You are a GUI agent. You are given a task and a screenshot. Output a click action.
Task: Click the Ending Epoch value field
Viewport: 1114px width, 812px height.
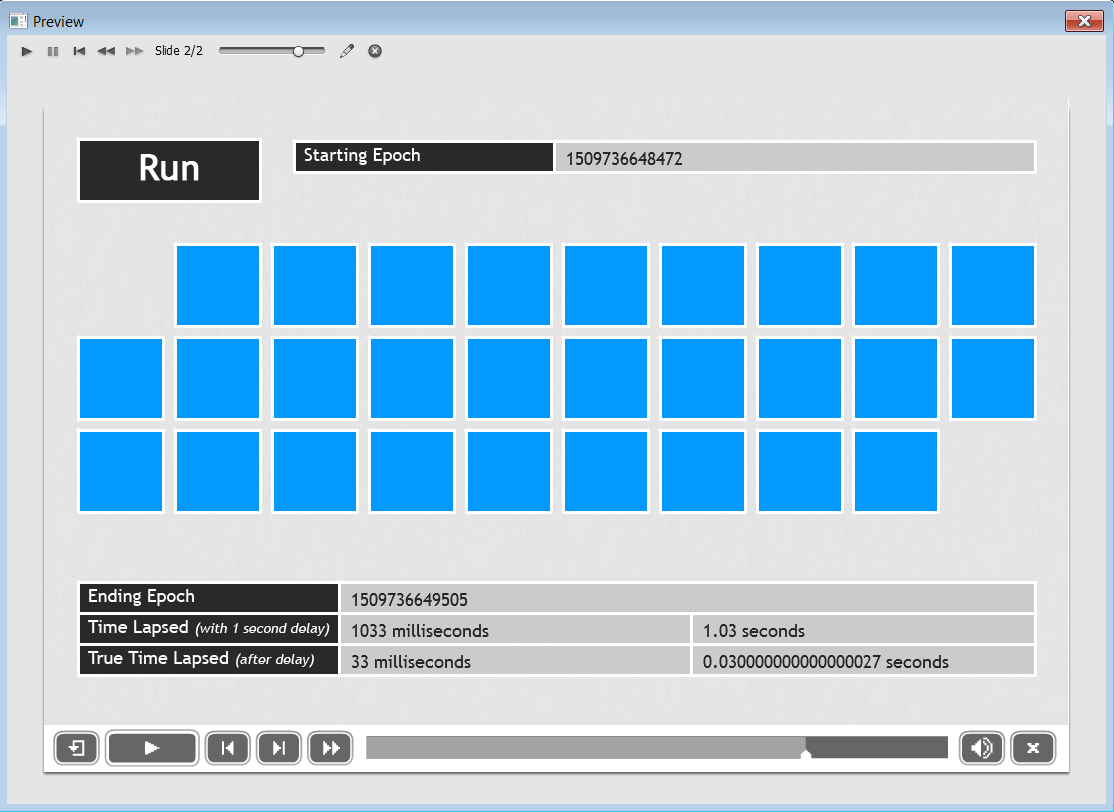pyautogui.click(x=686, y=599)
